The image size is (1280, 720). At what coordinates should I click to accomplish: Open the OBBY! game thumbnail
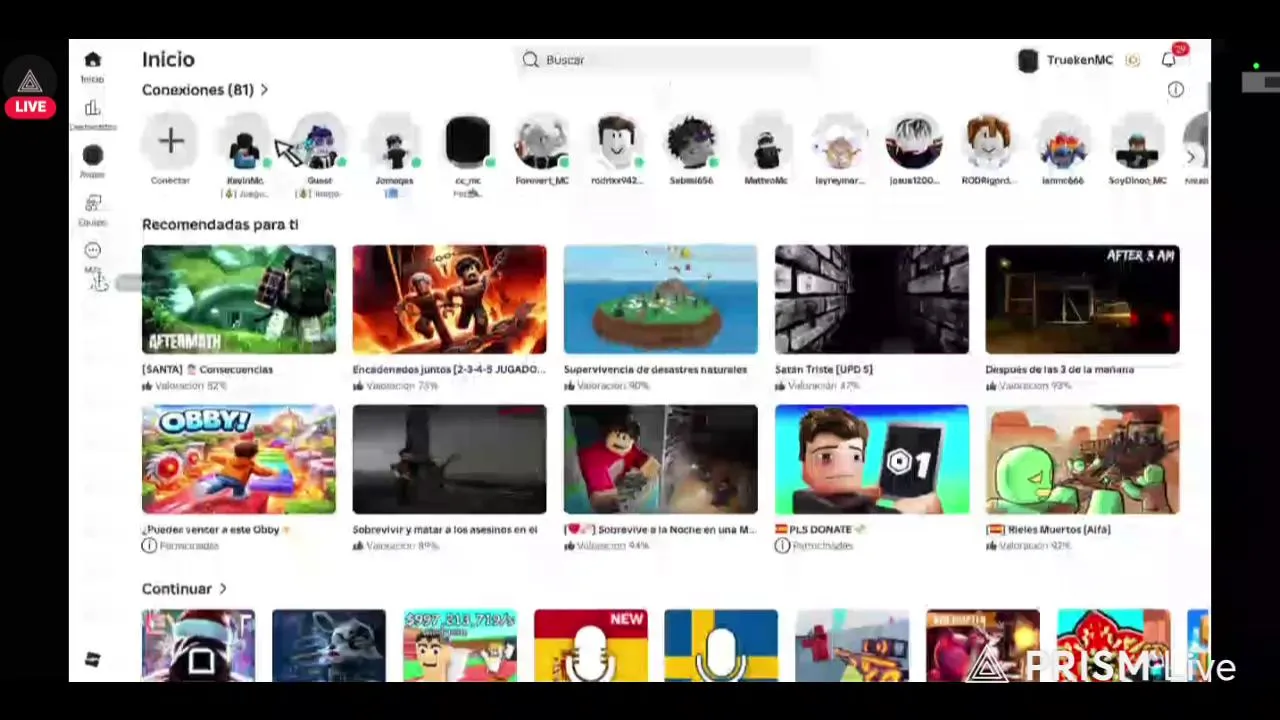(x=239, y=459)
